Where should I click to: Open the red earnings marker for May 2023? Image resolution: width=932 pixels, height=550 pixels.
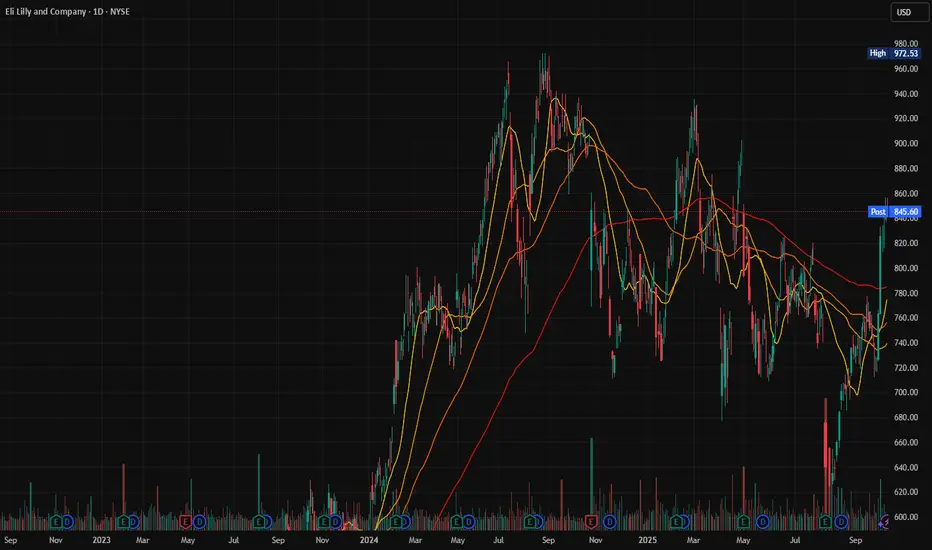[x=185, y=522]
